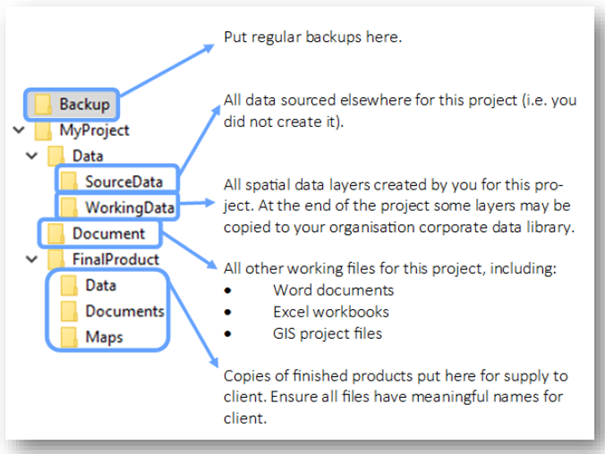
Task: Click the Maps folder icon
Action: click(69, 337)
